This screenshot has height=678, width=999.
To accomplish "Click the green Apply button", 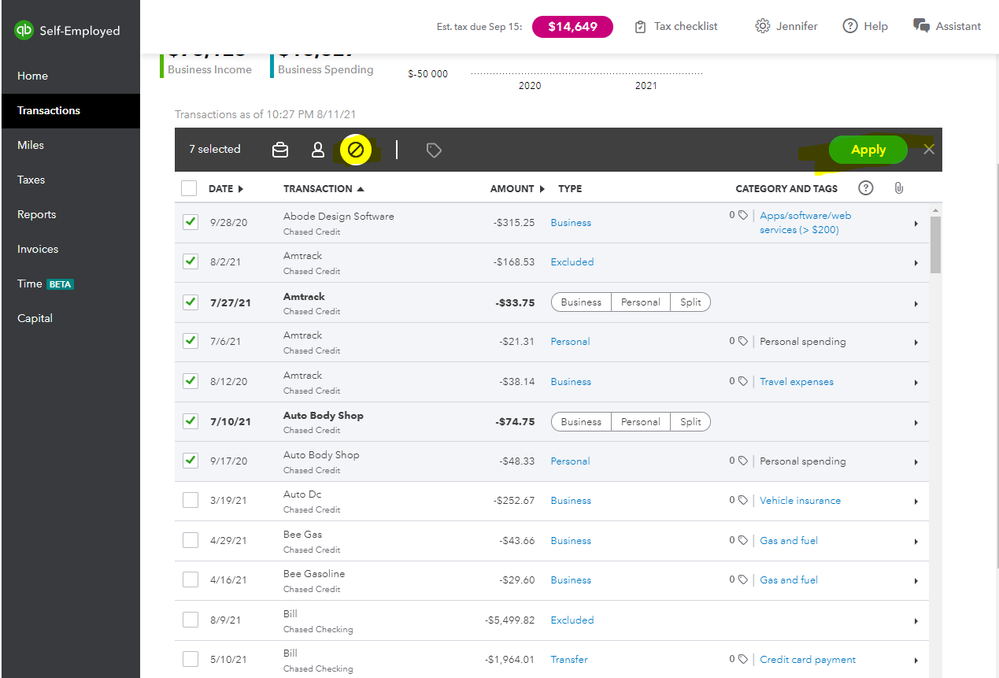I will click(x=868, y=150).
